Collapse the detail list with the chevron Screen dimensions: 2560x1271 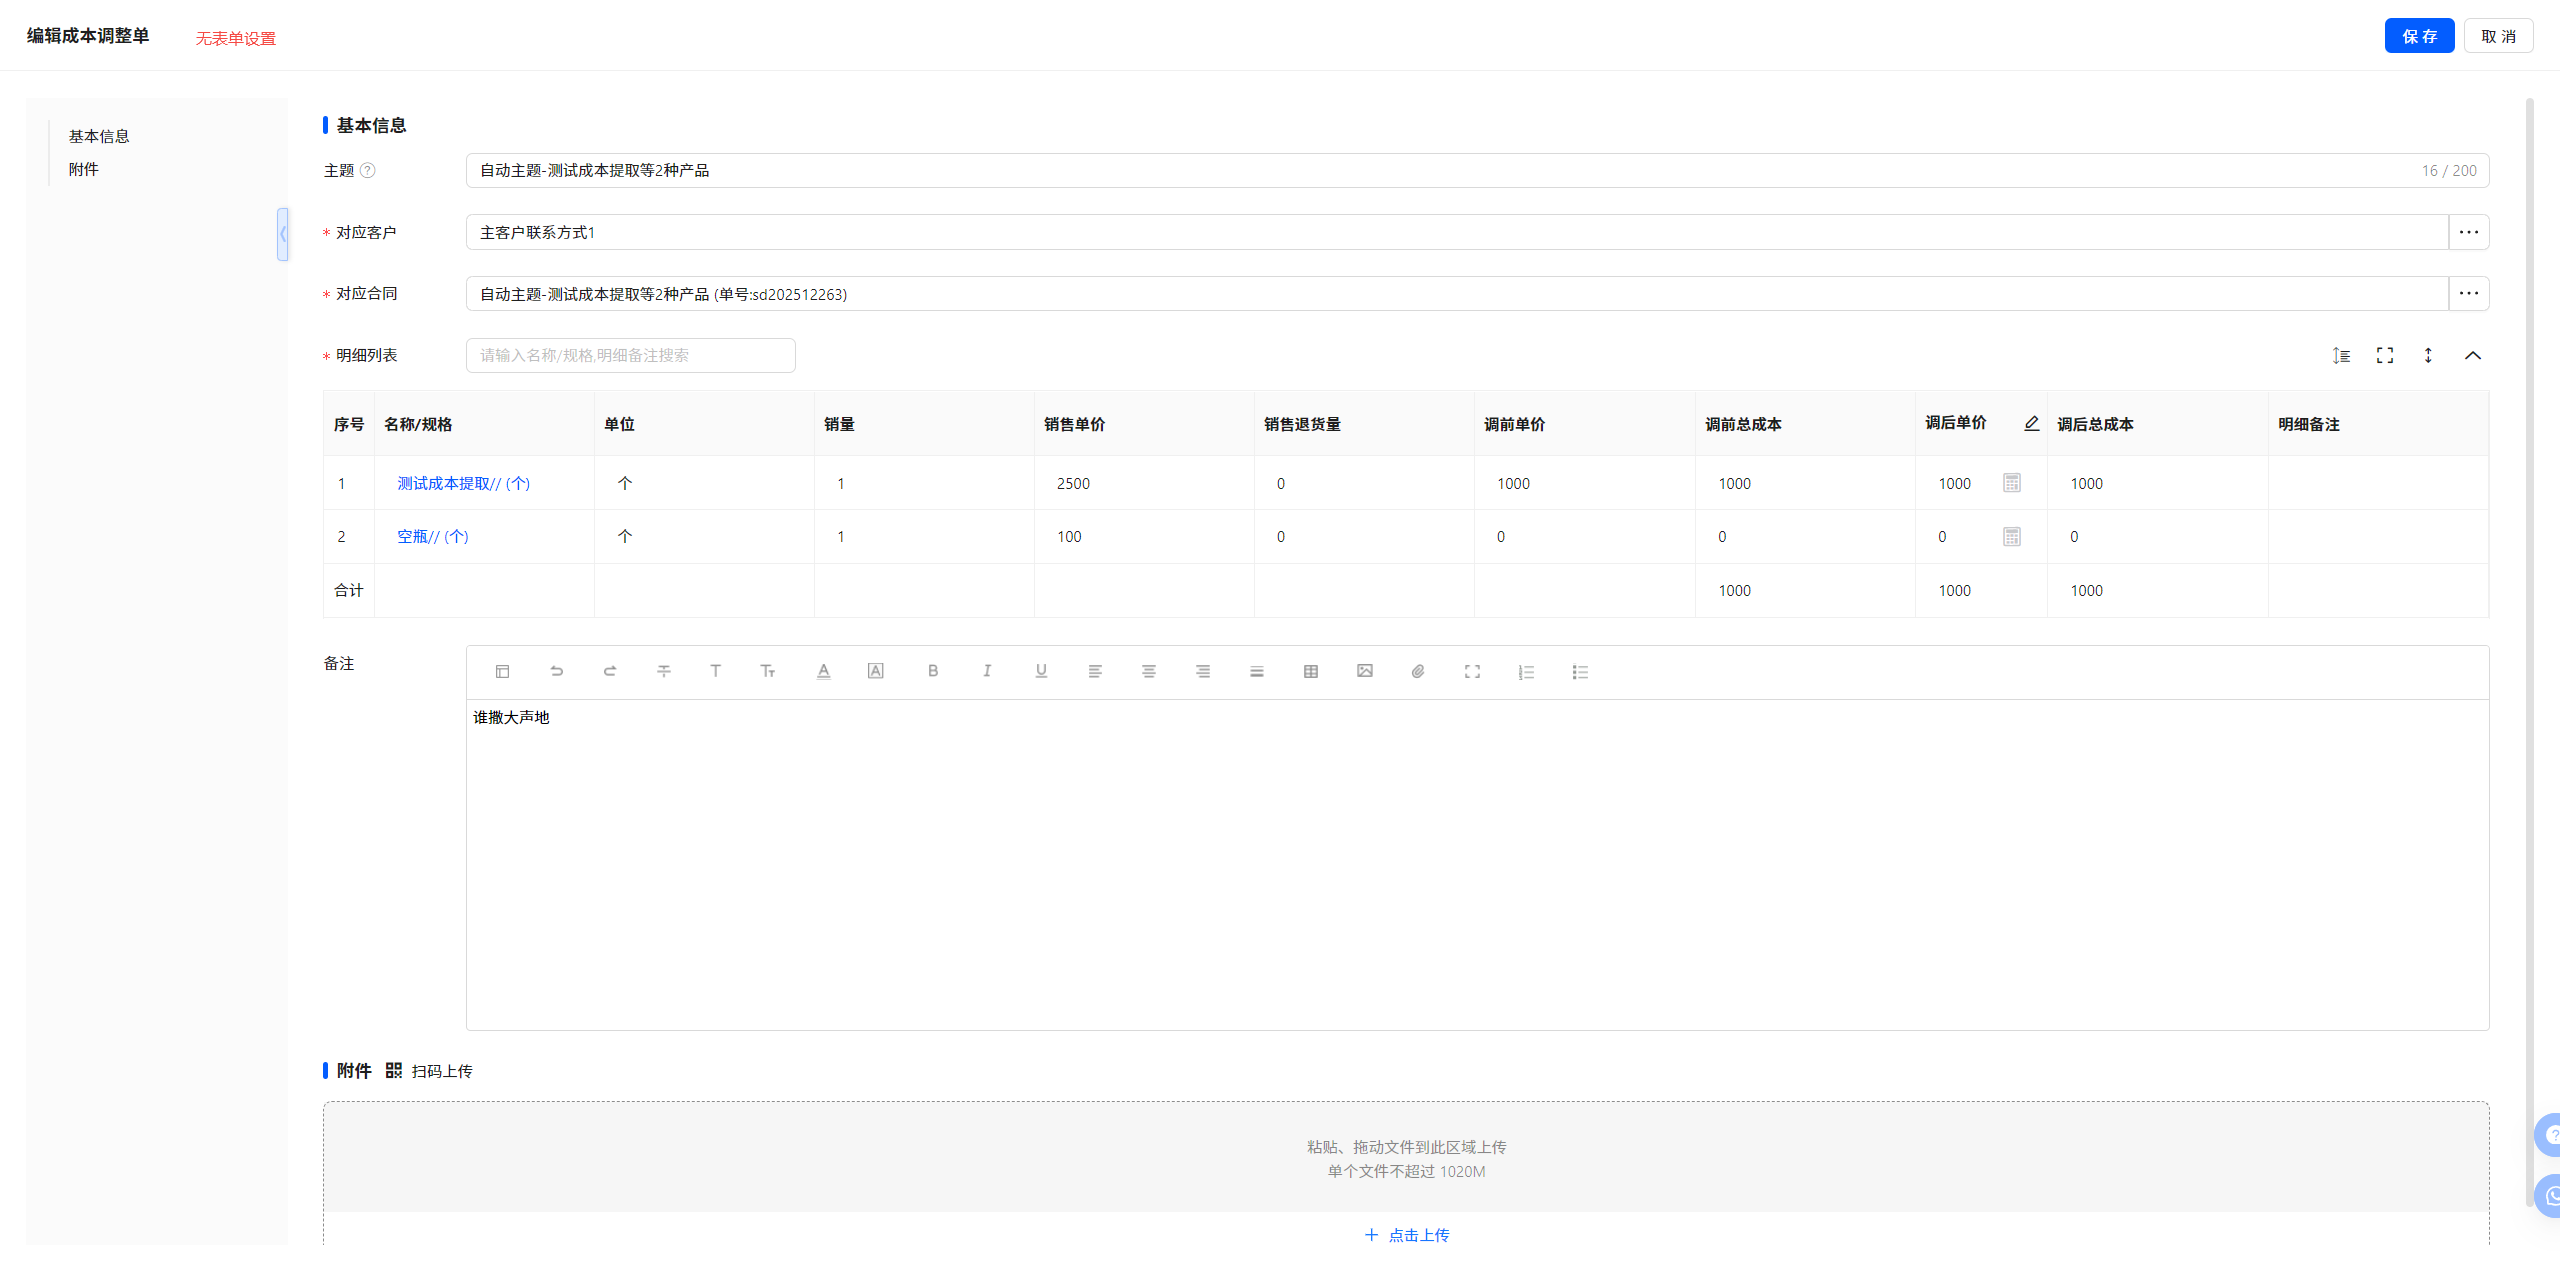coord(2472,355)
